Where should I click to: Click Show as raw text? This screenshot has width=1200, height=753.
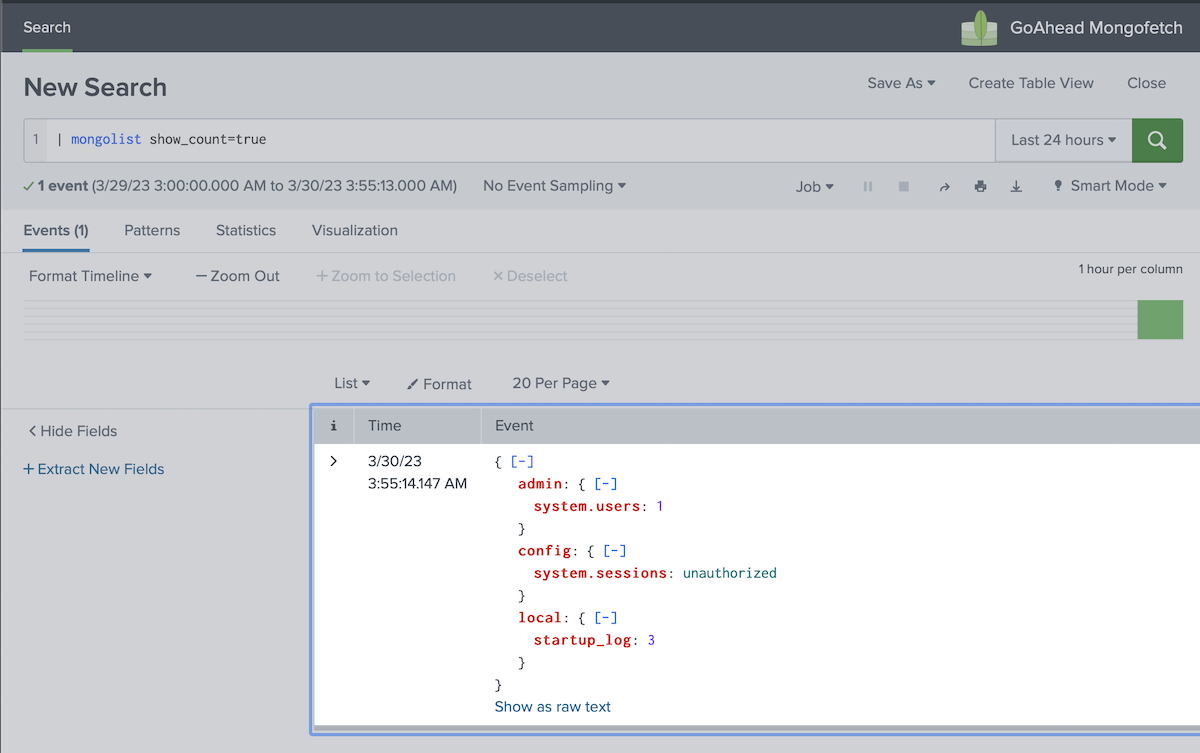click(552, 706)
